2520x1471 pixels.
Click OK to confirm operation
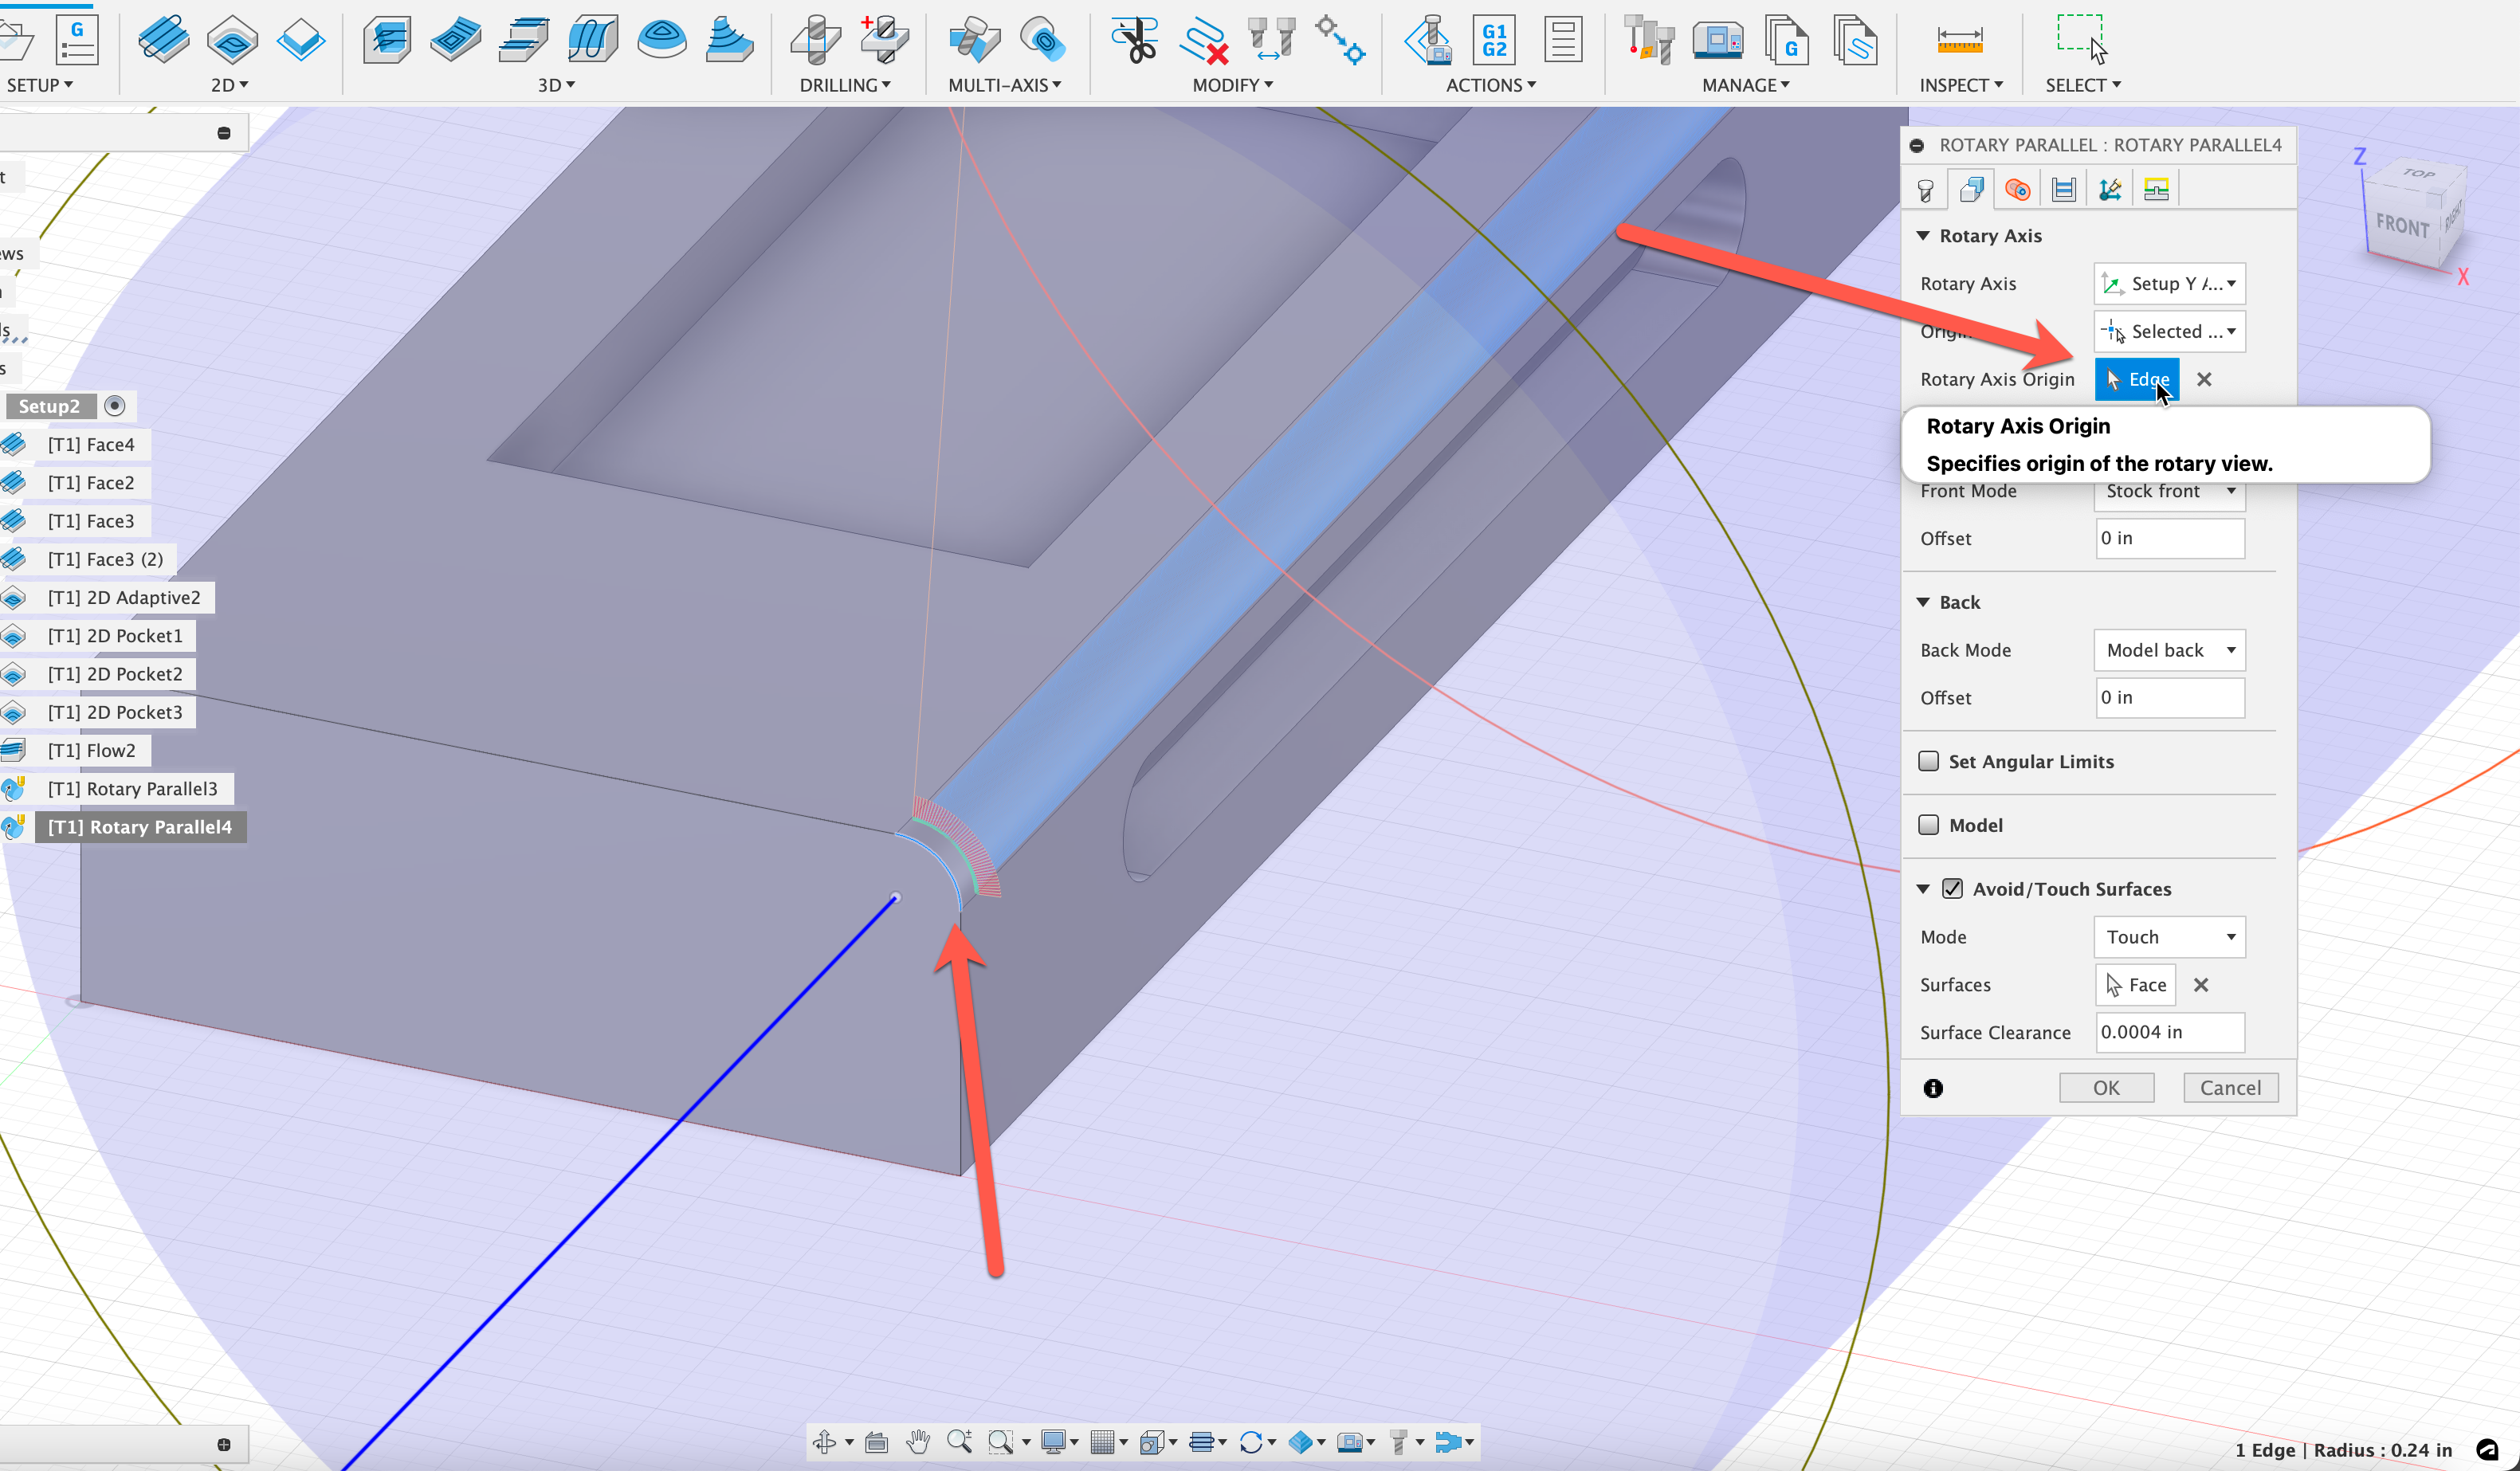(x=2105, y=1088)
